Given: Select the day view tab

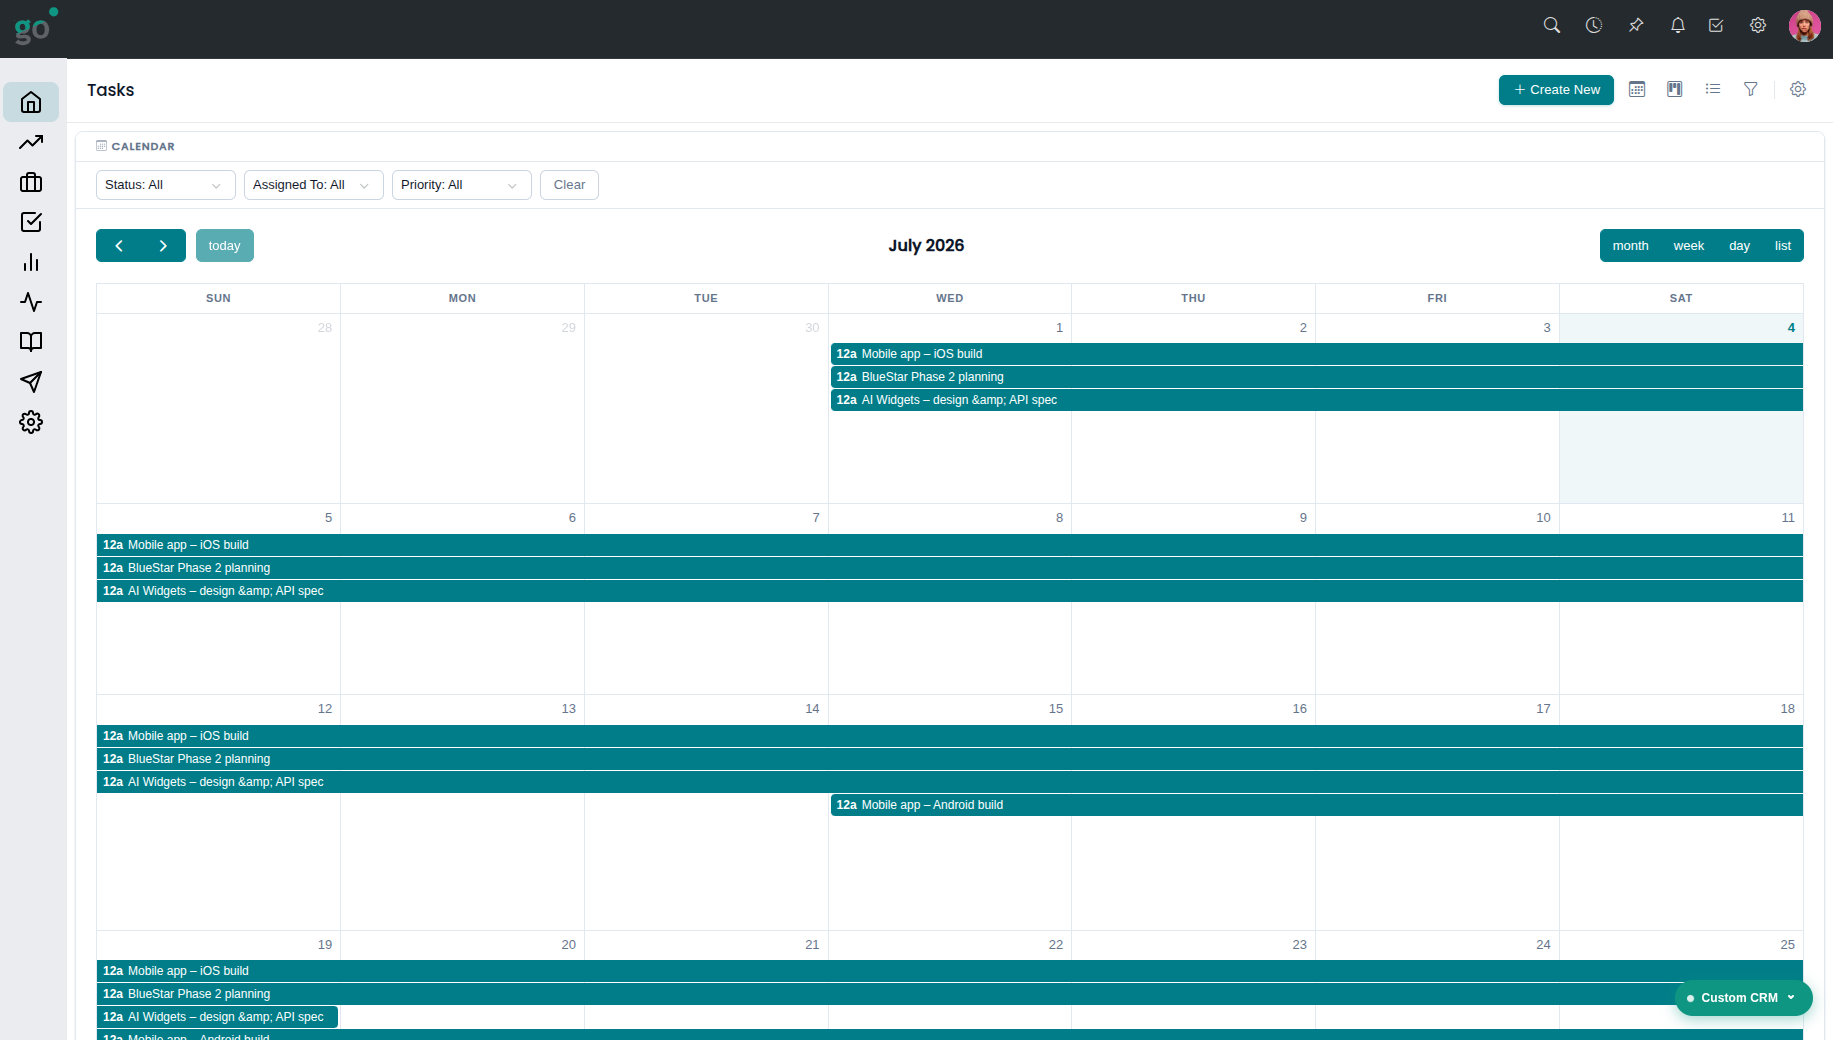Looking at the screenshot, I should pyautogui.click(x=1740, y=246).
